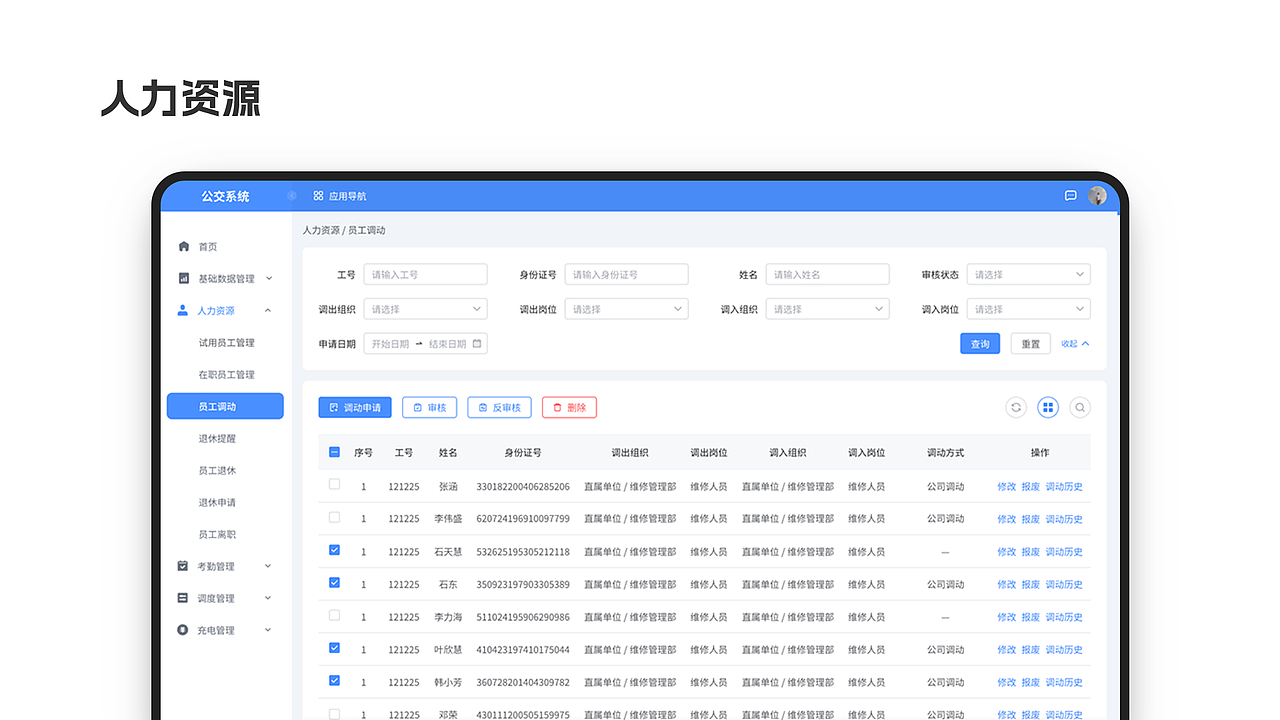Open 员工离职 in sidebar

[x=217, y=535]
